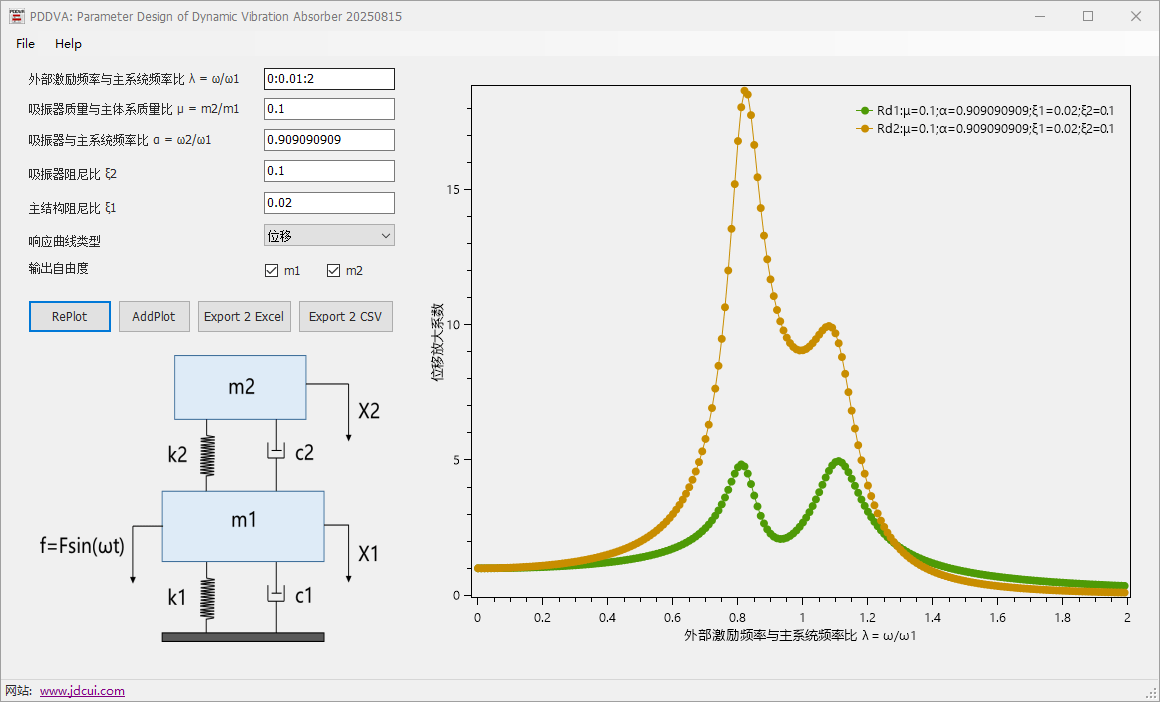Click the Rd2 orange legend marker

(862, 129)
